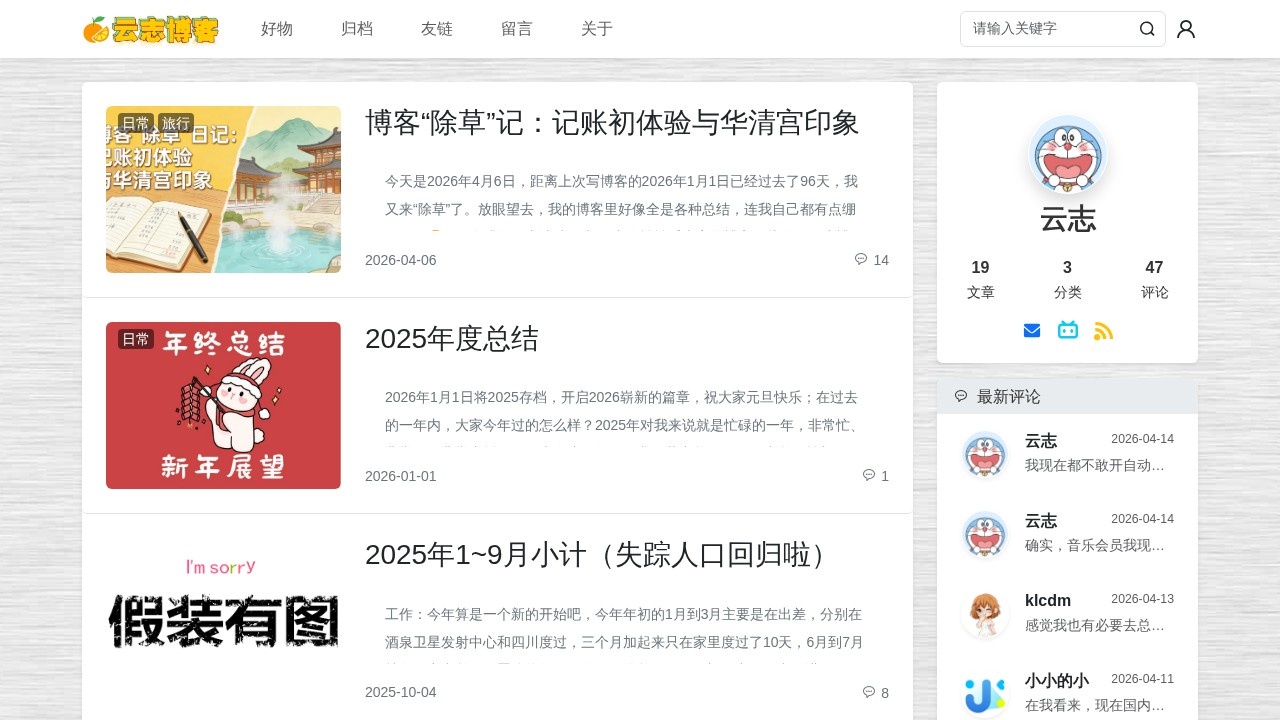Screen dimensions: 1280x720
Task: Open the user profile icon at top right
Action: [x=1186, y=29]
